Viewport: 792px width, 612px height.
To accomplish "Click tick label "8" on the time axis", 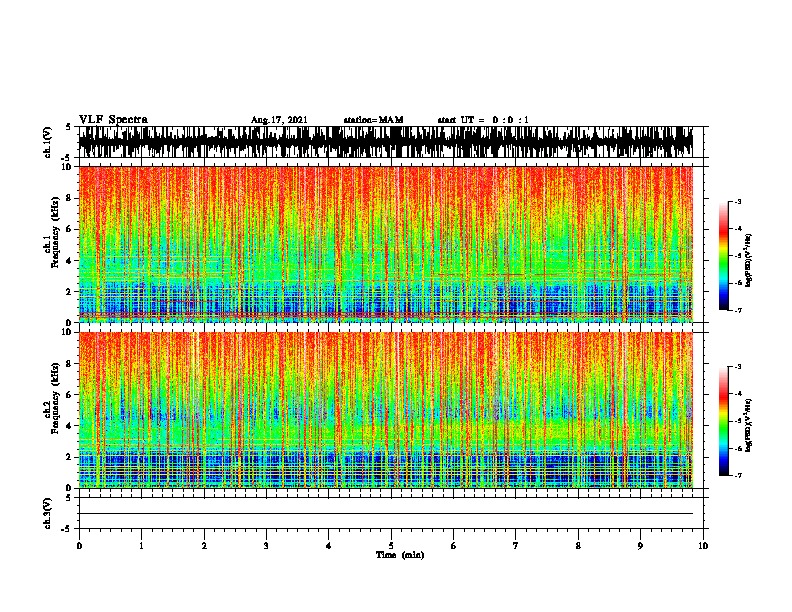I will click(x=578, y=546).
